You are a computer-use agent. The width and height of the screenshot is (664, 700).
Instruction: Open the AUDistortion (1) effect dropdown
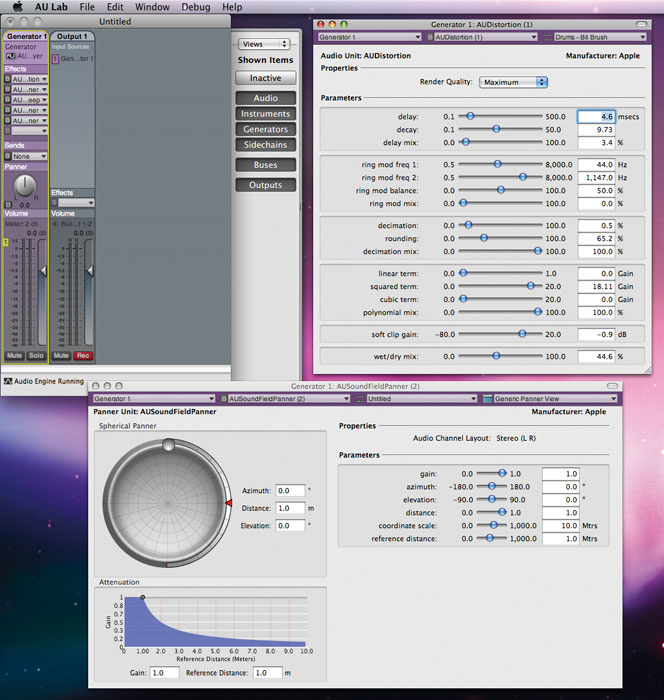click(486, 38)
